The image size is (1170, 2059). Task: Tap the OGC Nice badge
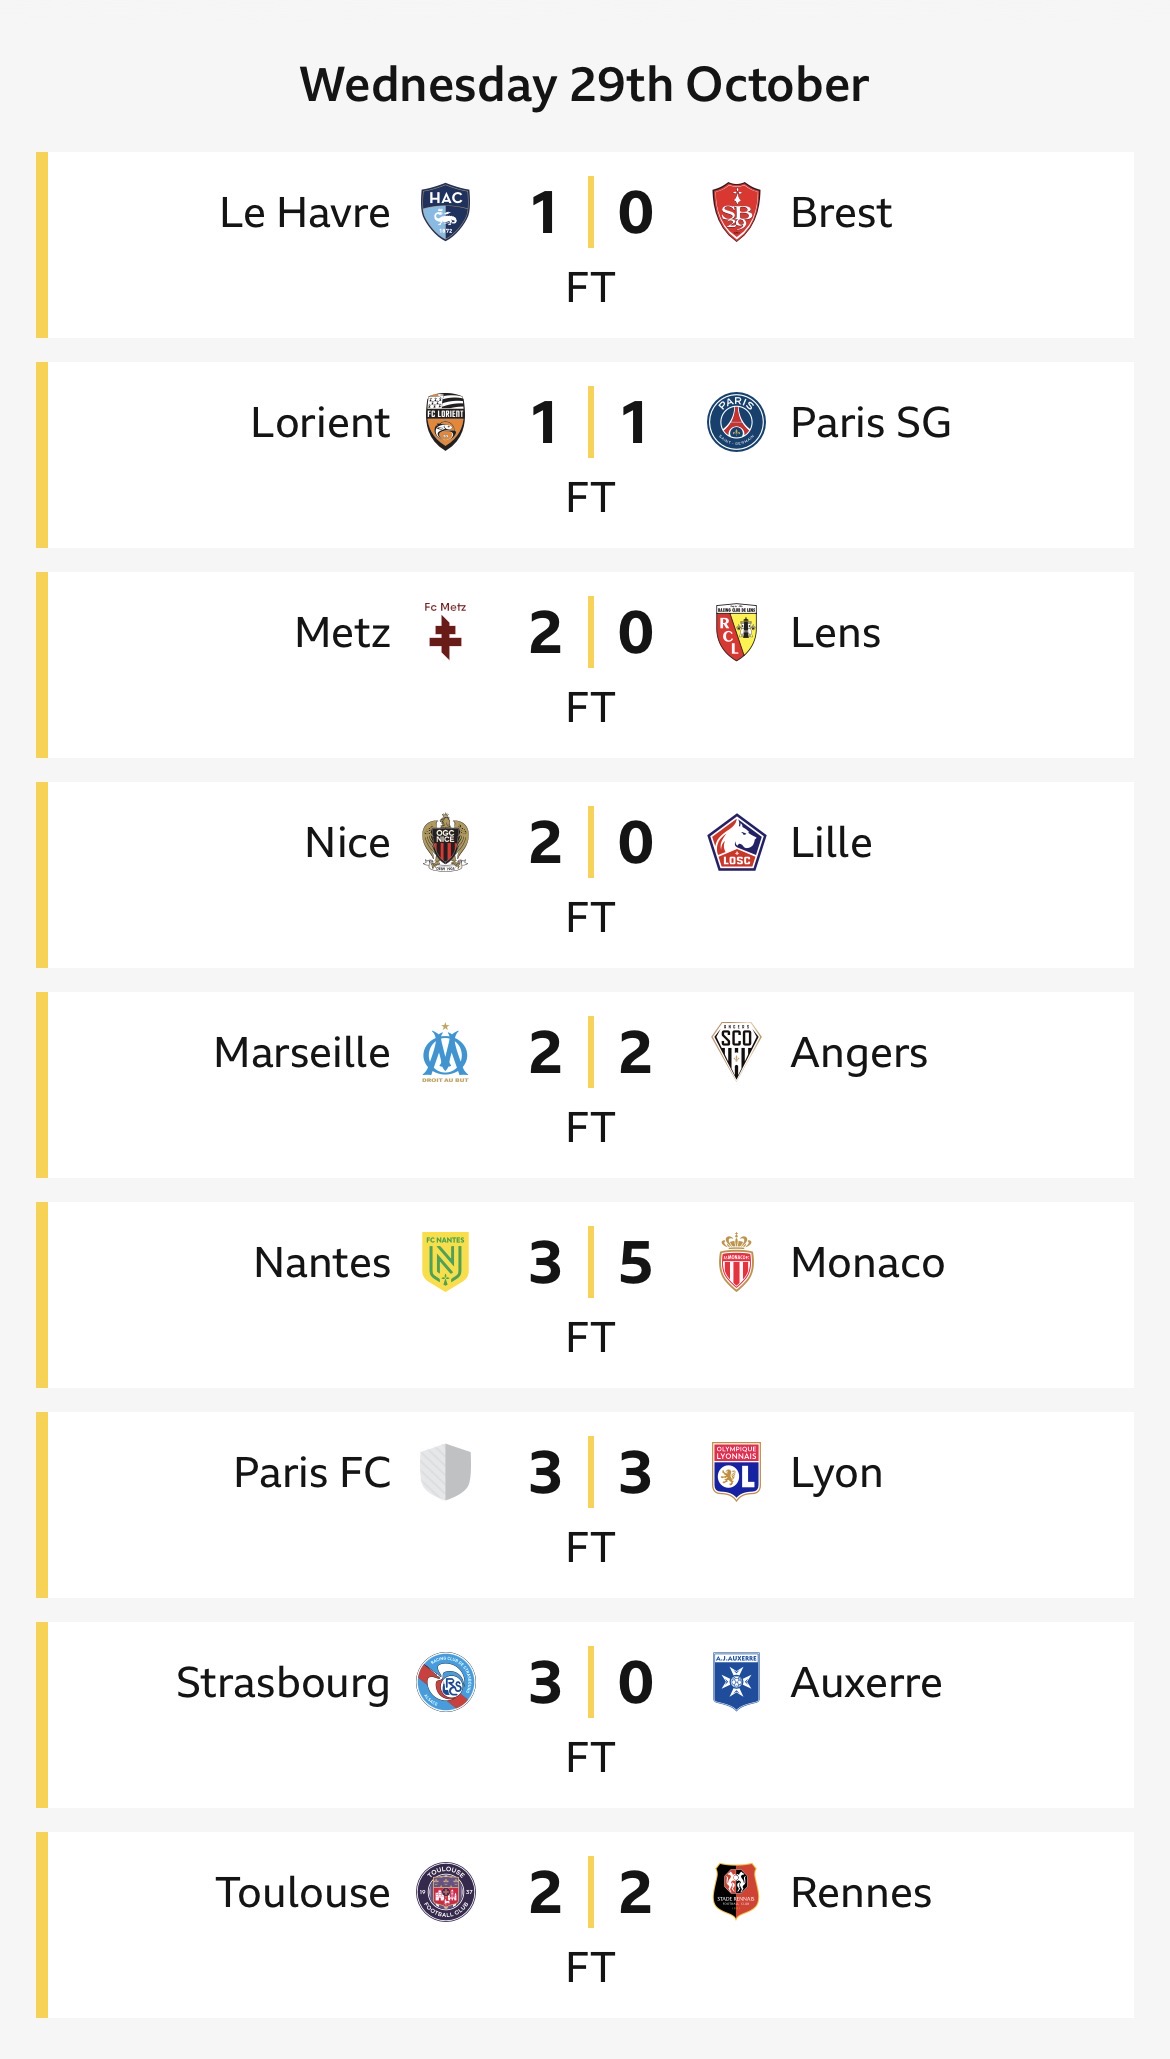(x=445, y=842)
